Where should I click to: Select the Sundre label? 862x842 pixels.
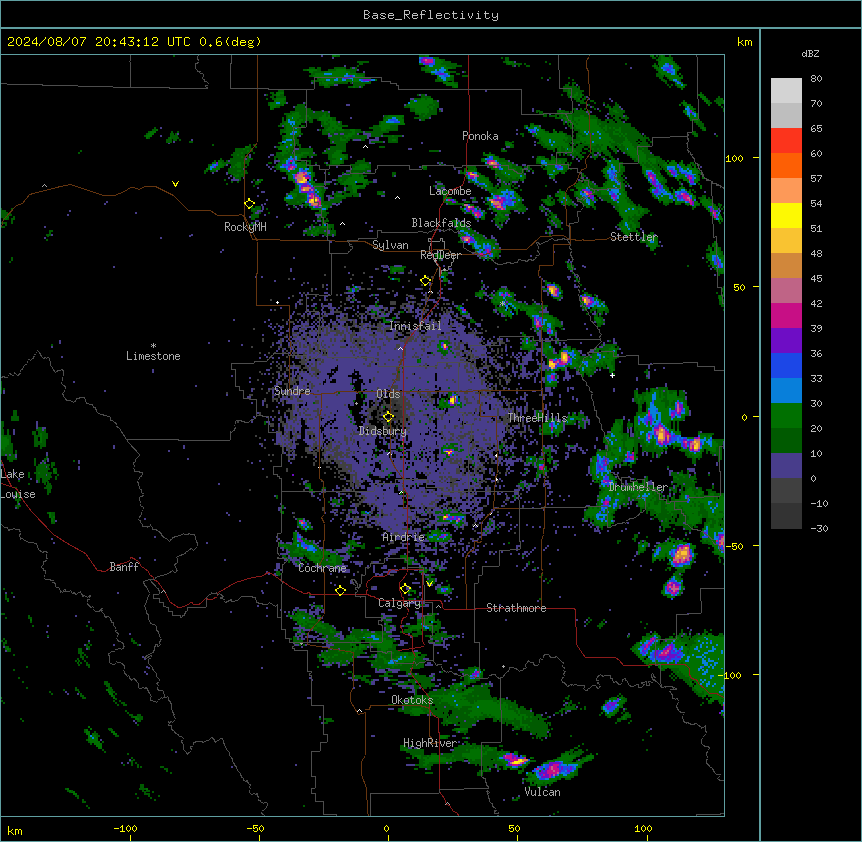pos(292,391)
